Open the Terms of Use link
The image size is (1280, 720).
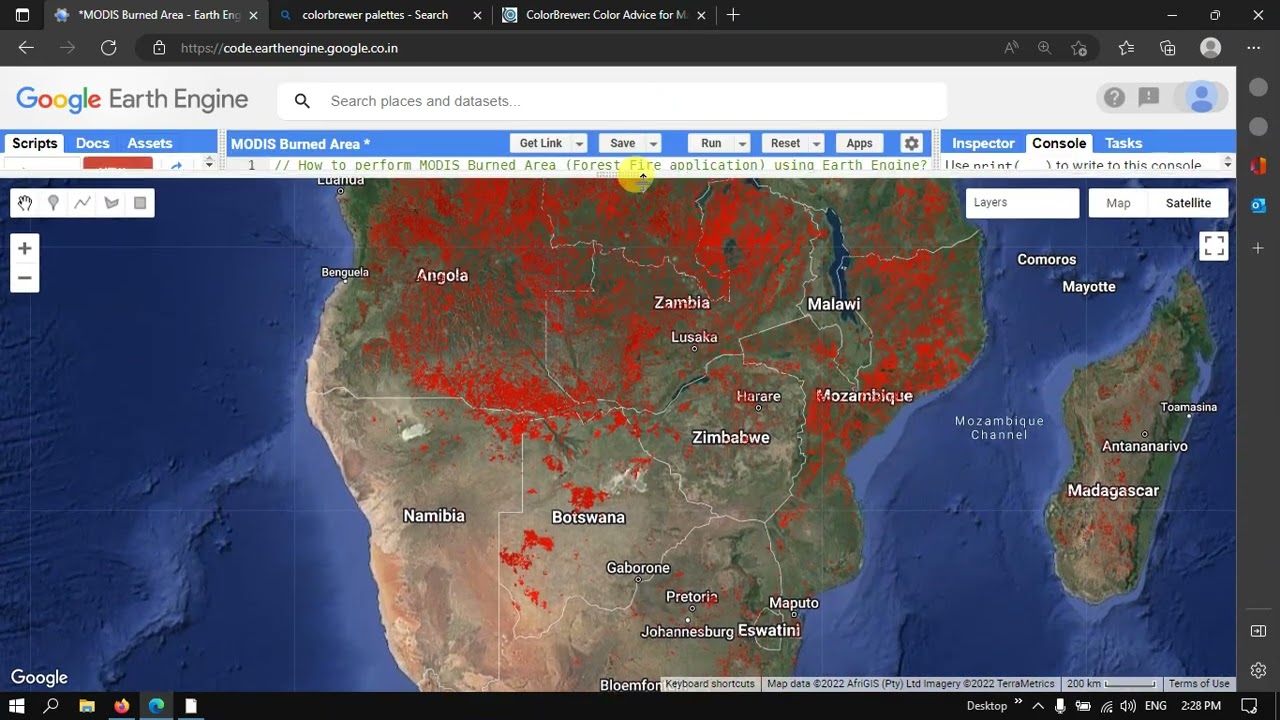(1199, 684)
